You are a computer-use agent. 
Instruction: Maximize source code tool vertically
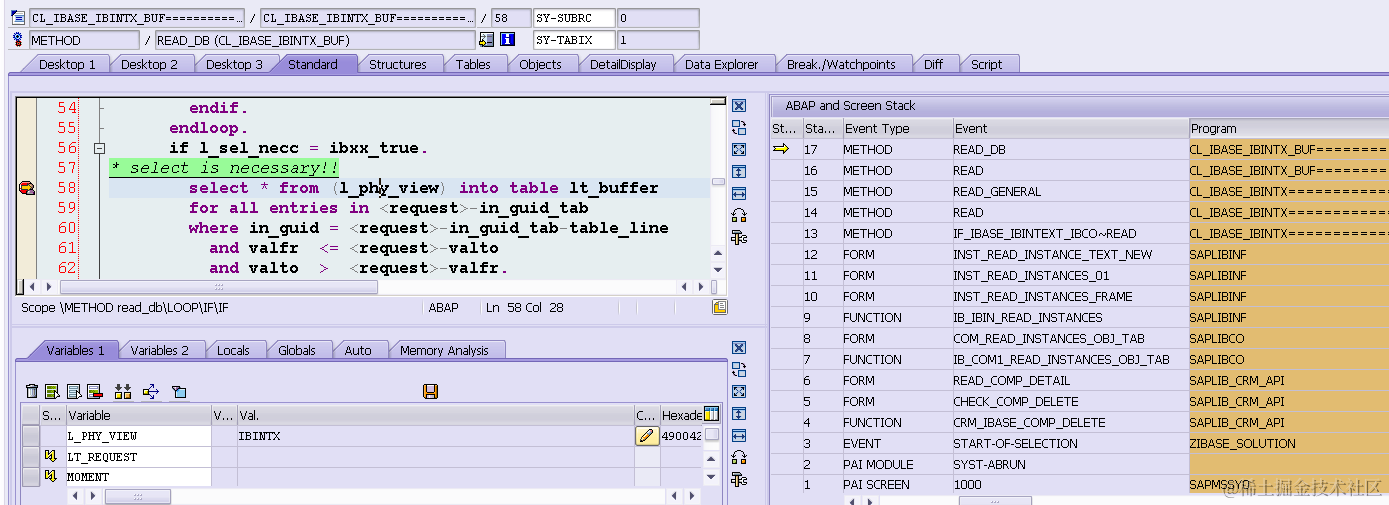[x=739, y=171]
